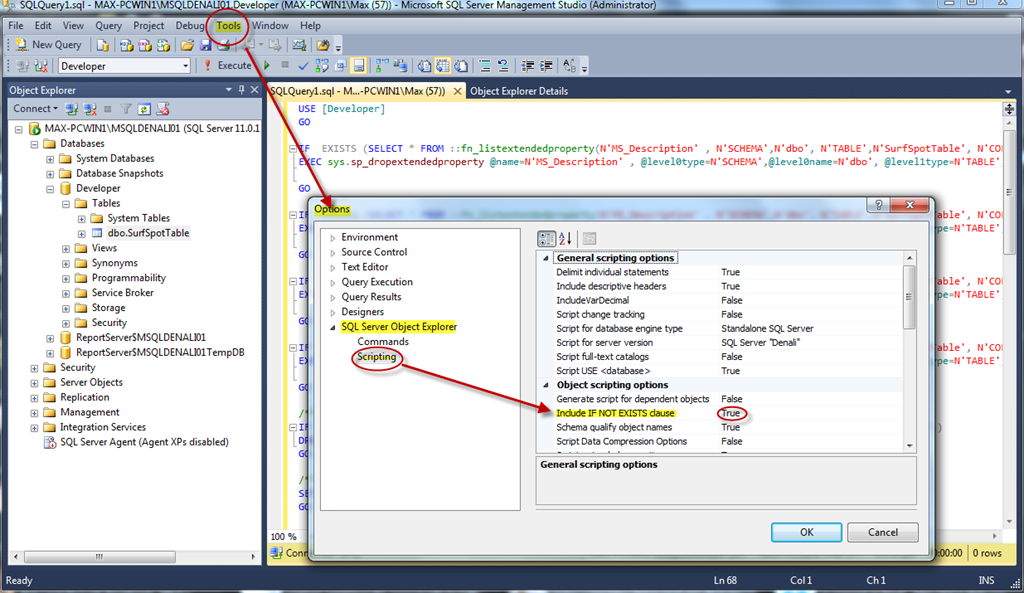The width and height of the screenshot is (1024, 593).
Task: Select the Results to File icon
Action: [461, 65]
